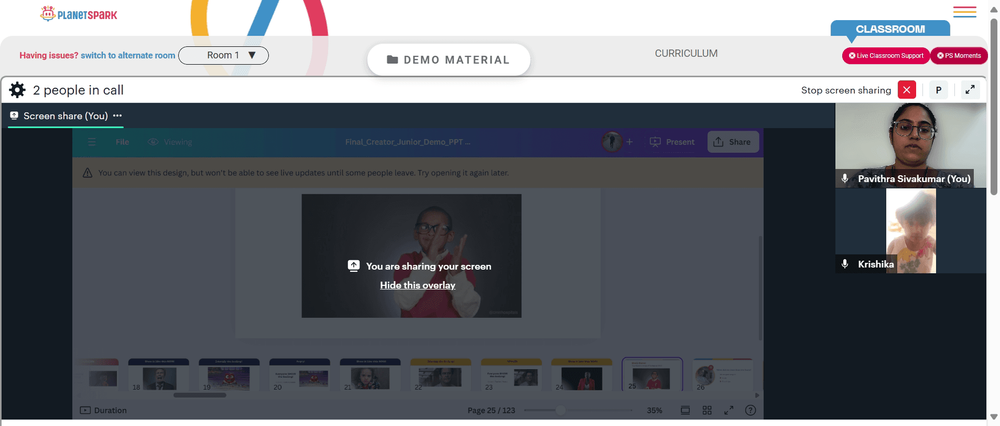The width and height of the screenshot is (1000, 426).
Task: Select slide 20 thumbnail
Action: coord(300,375)
